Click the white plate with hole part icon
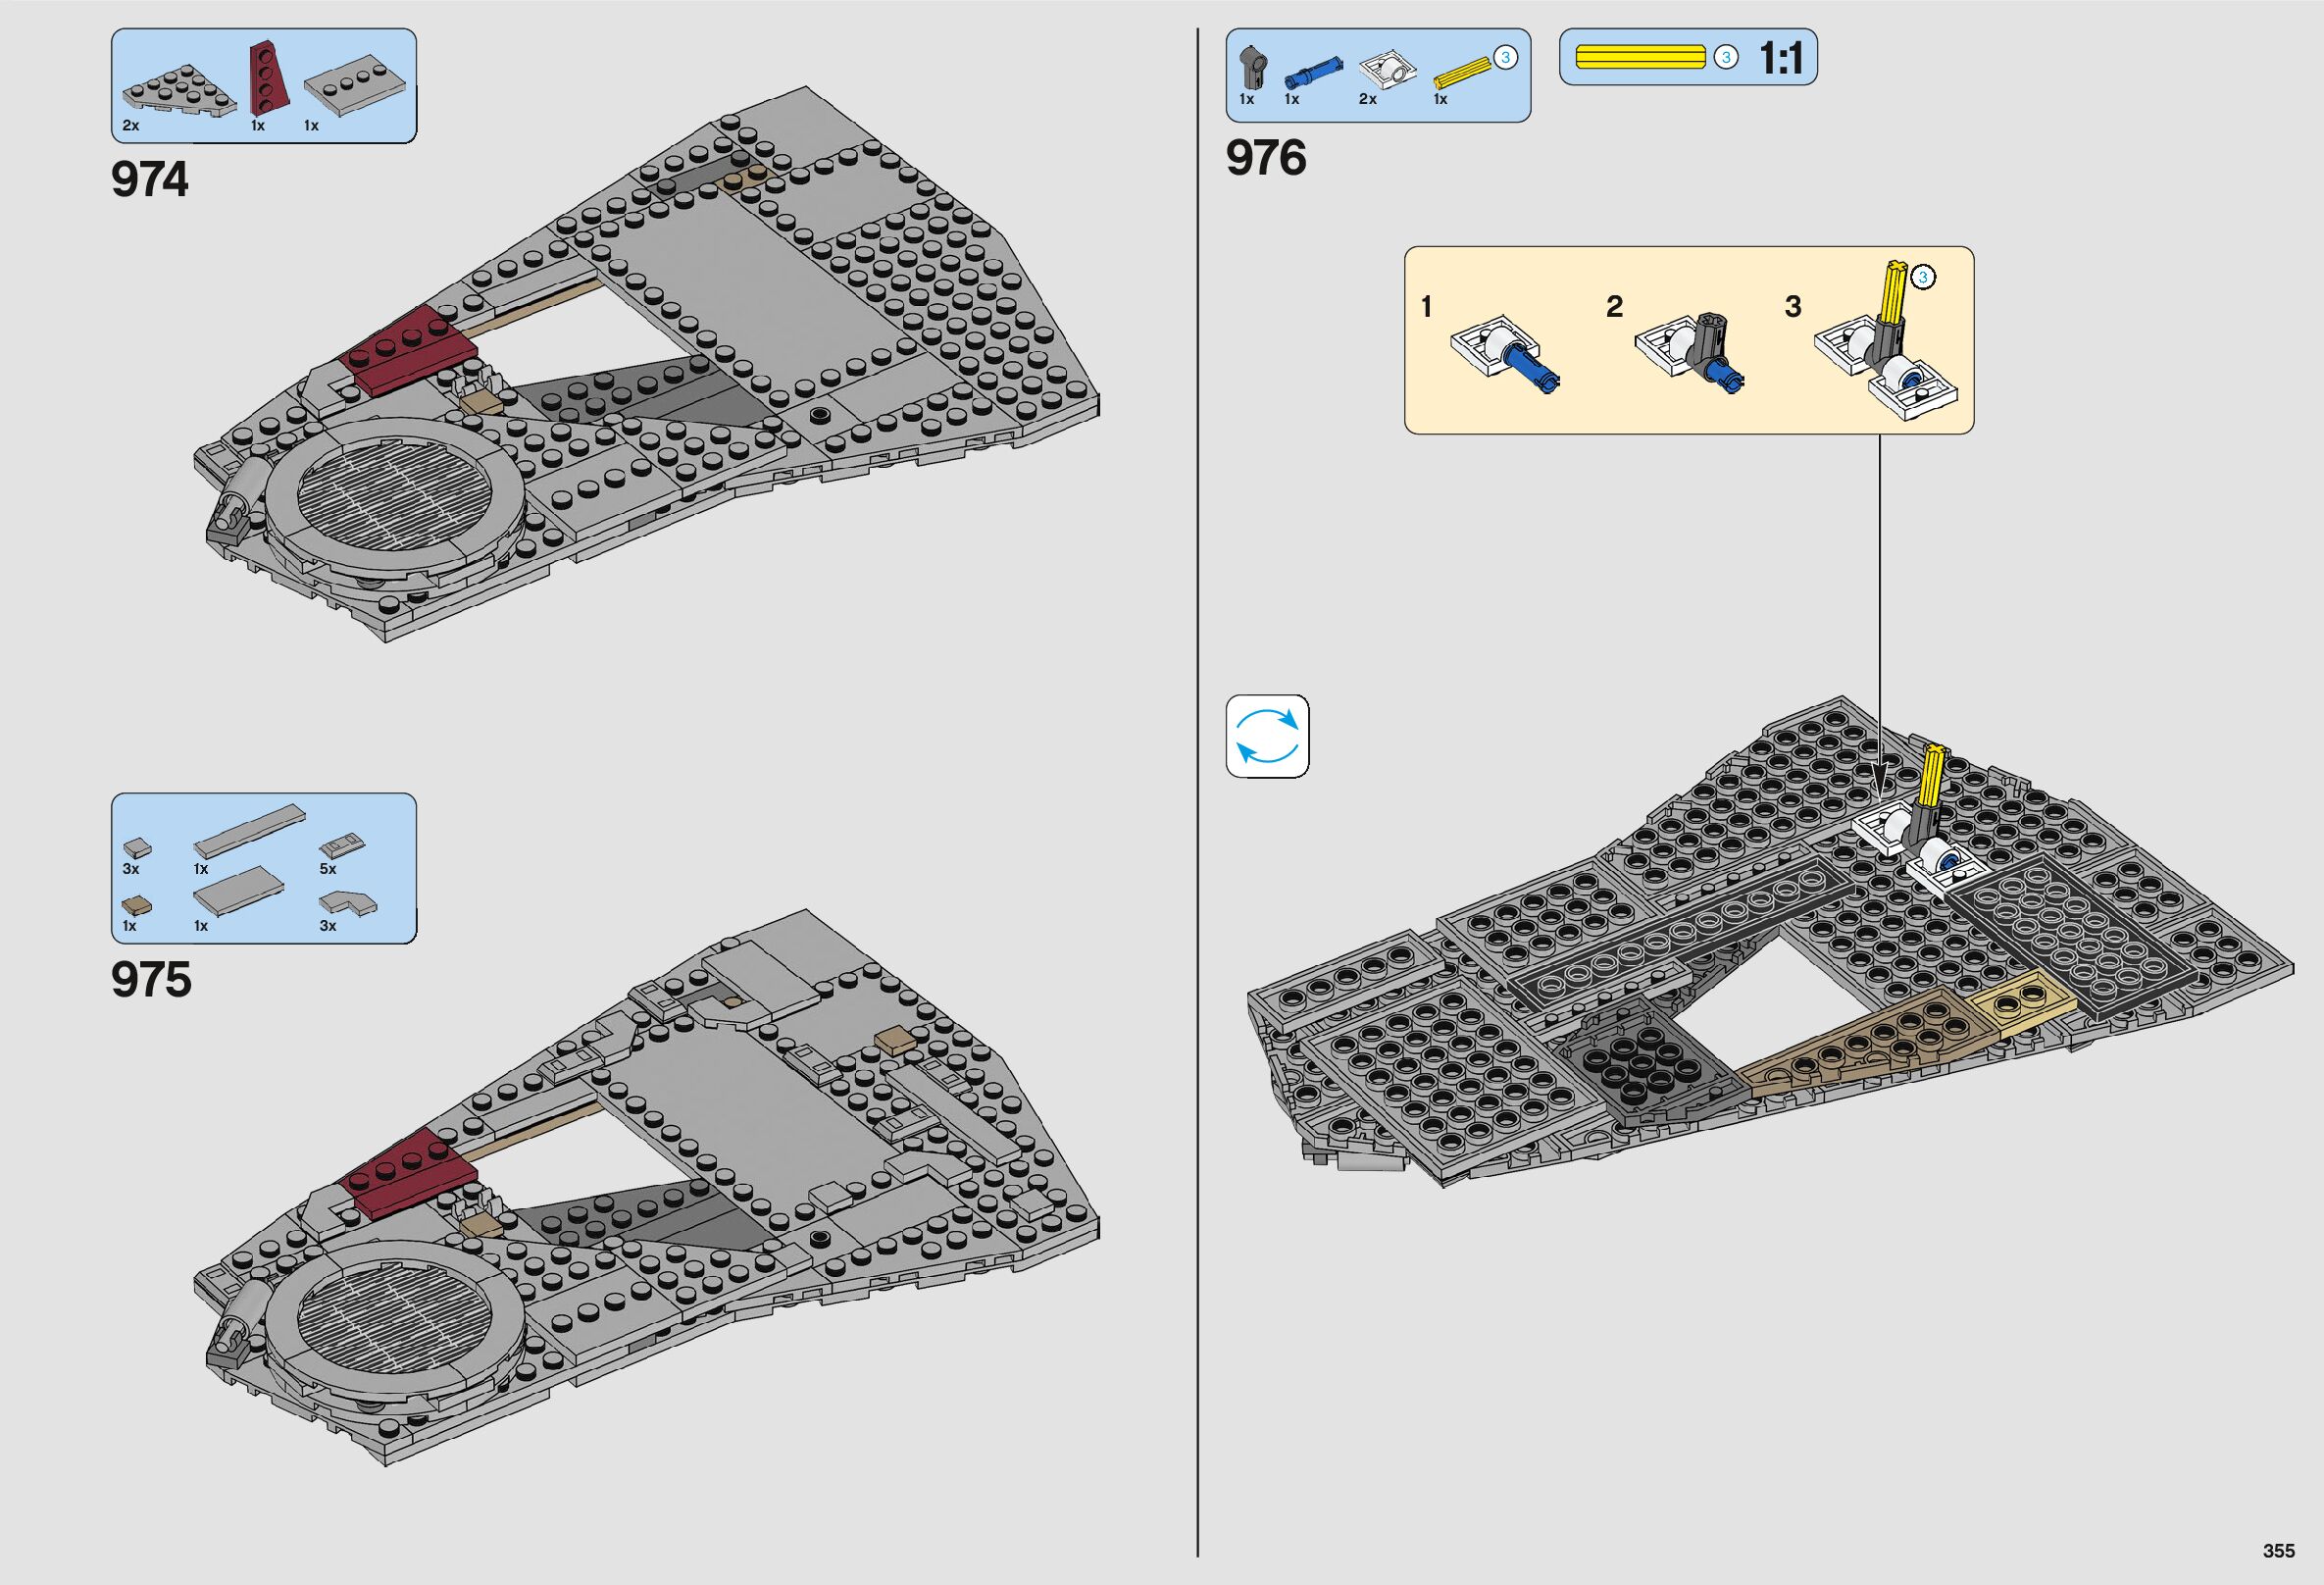Image resolution: width=2324 pixels, height=1585 pixels. tap(1389, 70)
